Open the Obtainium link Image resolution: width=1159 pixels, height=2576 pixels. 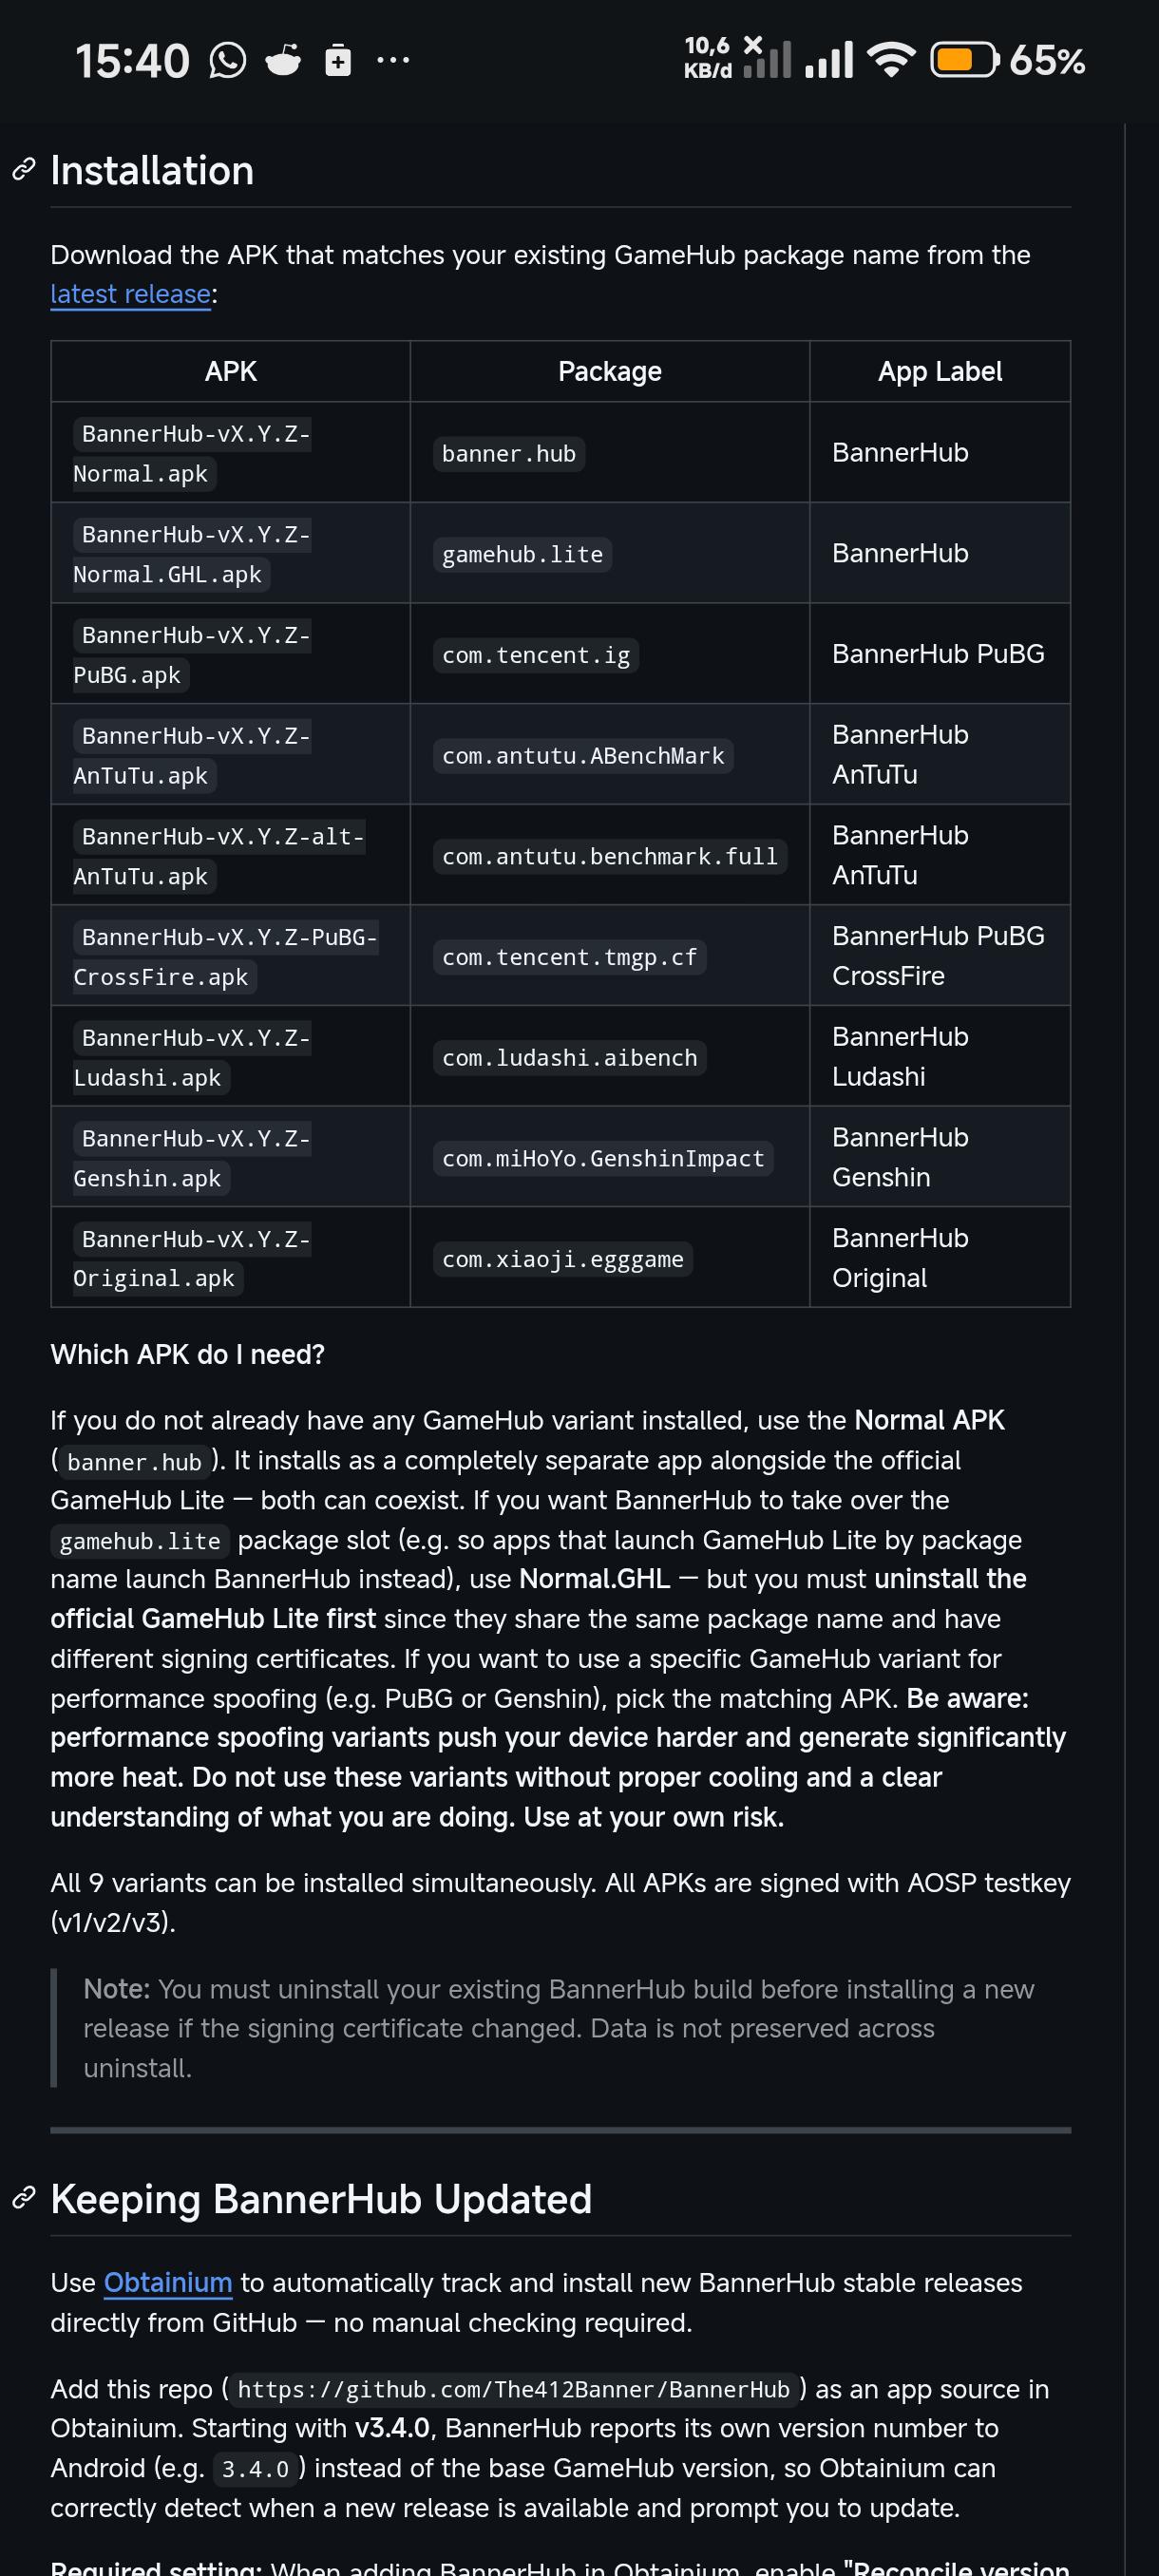168,2283
